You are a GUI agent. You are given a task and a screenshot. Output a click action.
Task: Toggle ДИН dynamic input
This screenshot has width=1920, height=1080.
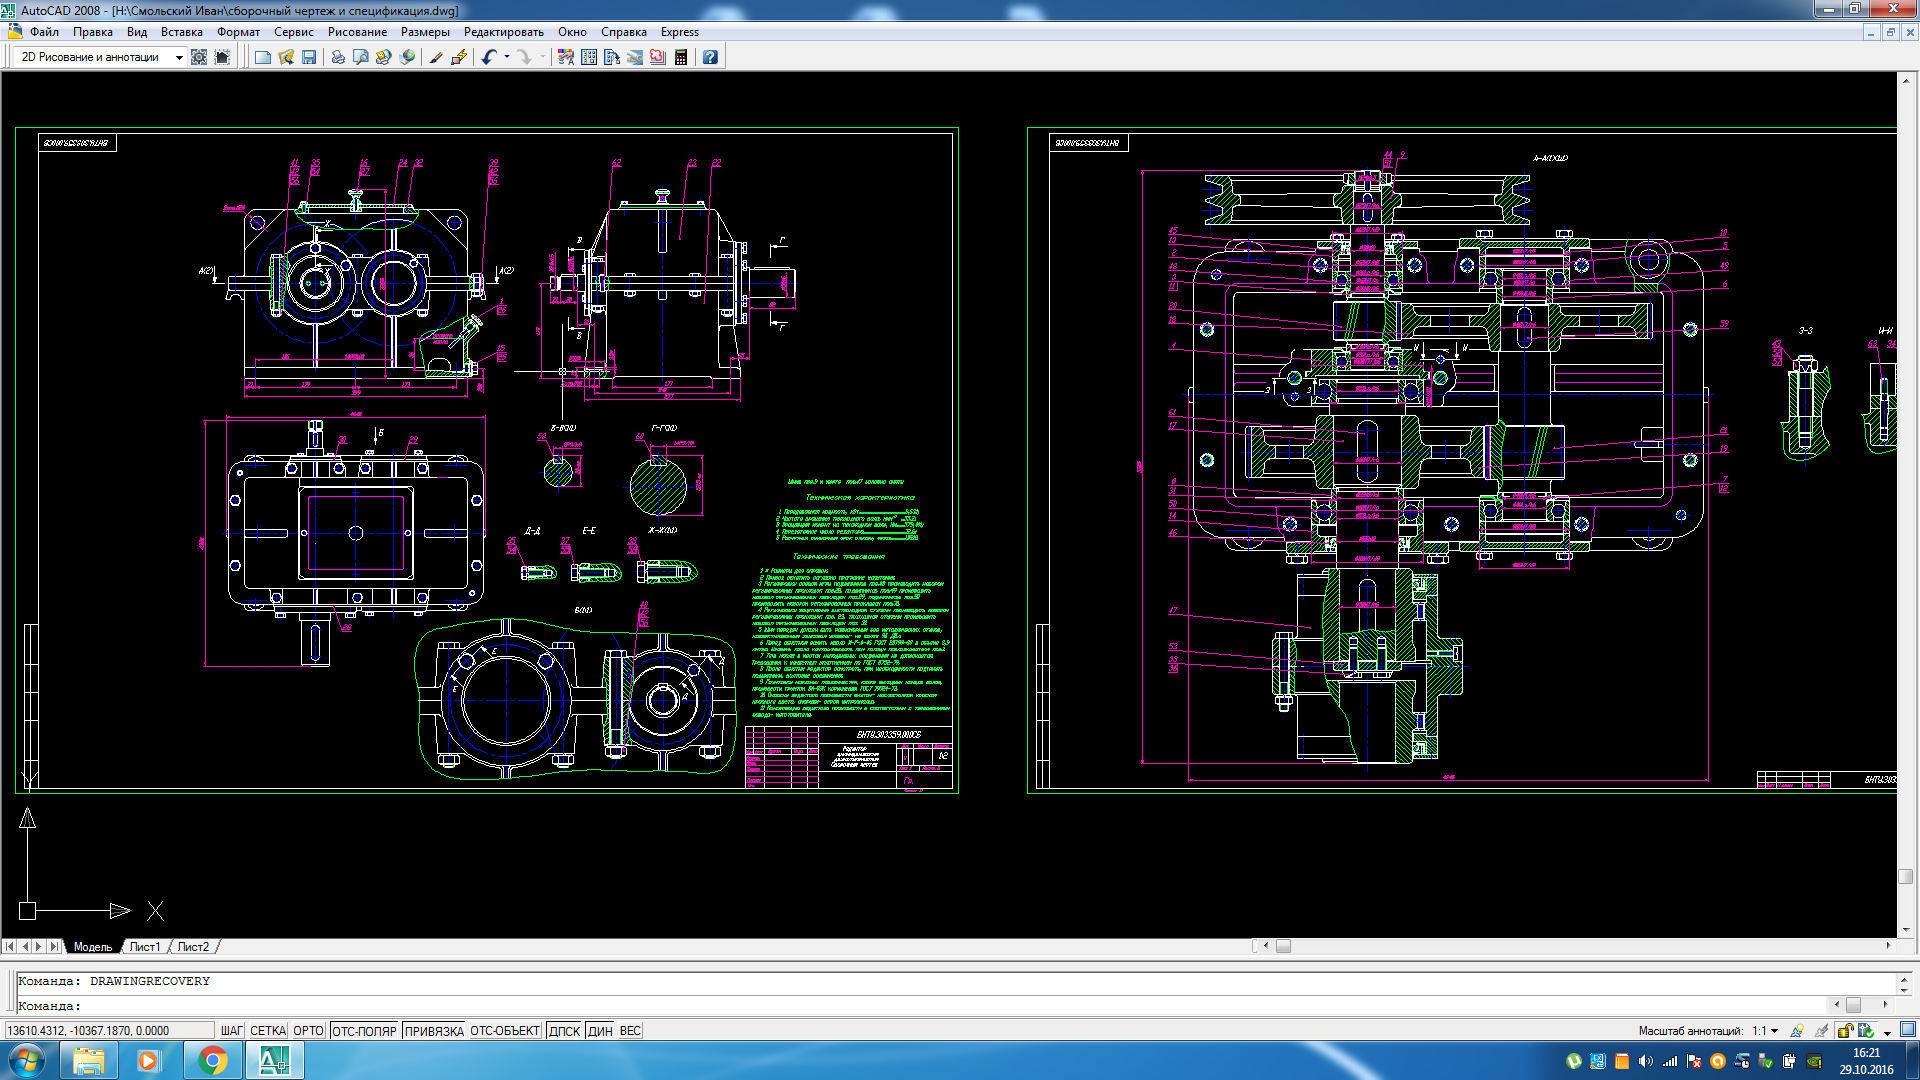click(600, 1031)
